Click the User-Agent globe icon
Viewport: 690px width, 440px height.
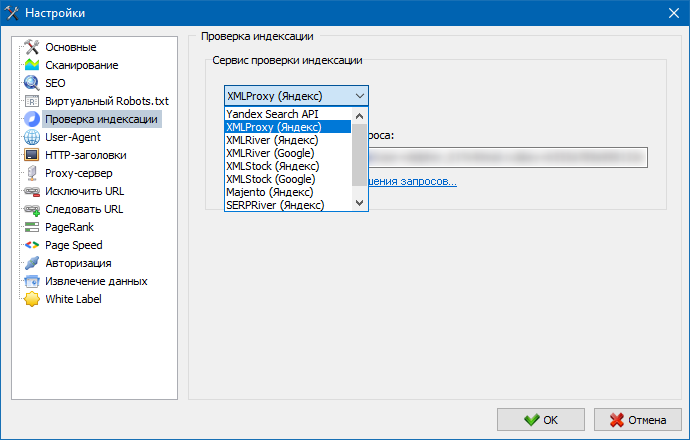(32, 137)
